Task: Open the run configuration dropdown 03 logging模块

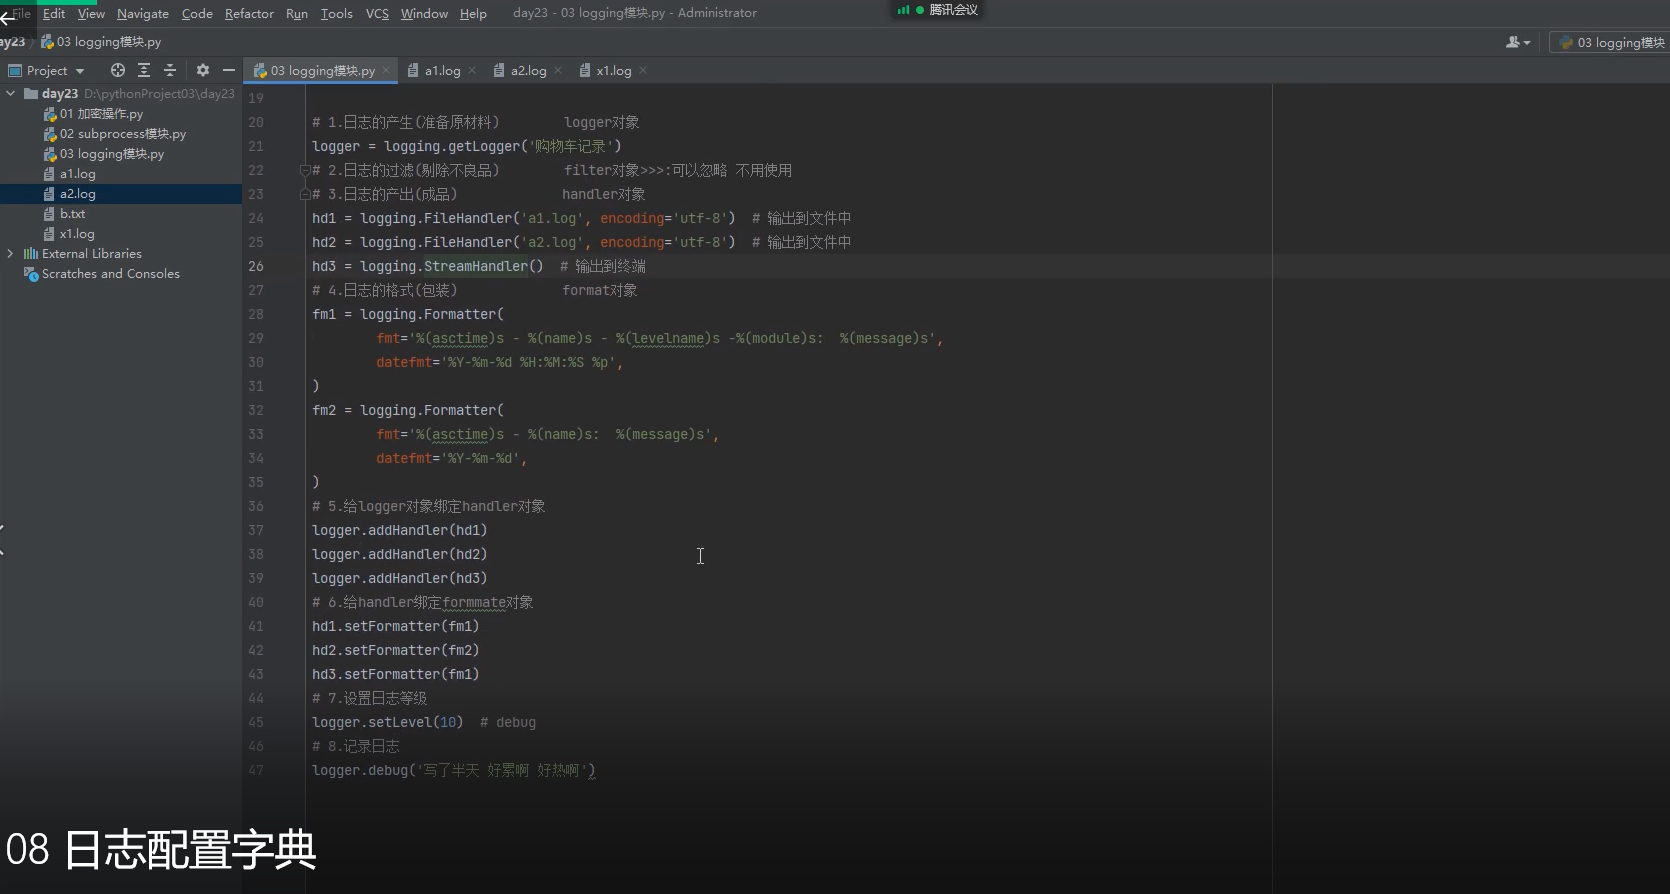Action: pos(1612,42)
